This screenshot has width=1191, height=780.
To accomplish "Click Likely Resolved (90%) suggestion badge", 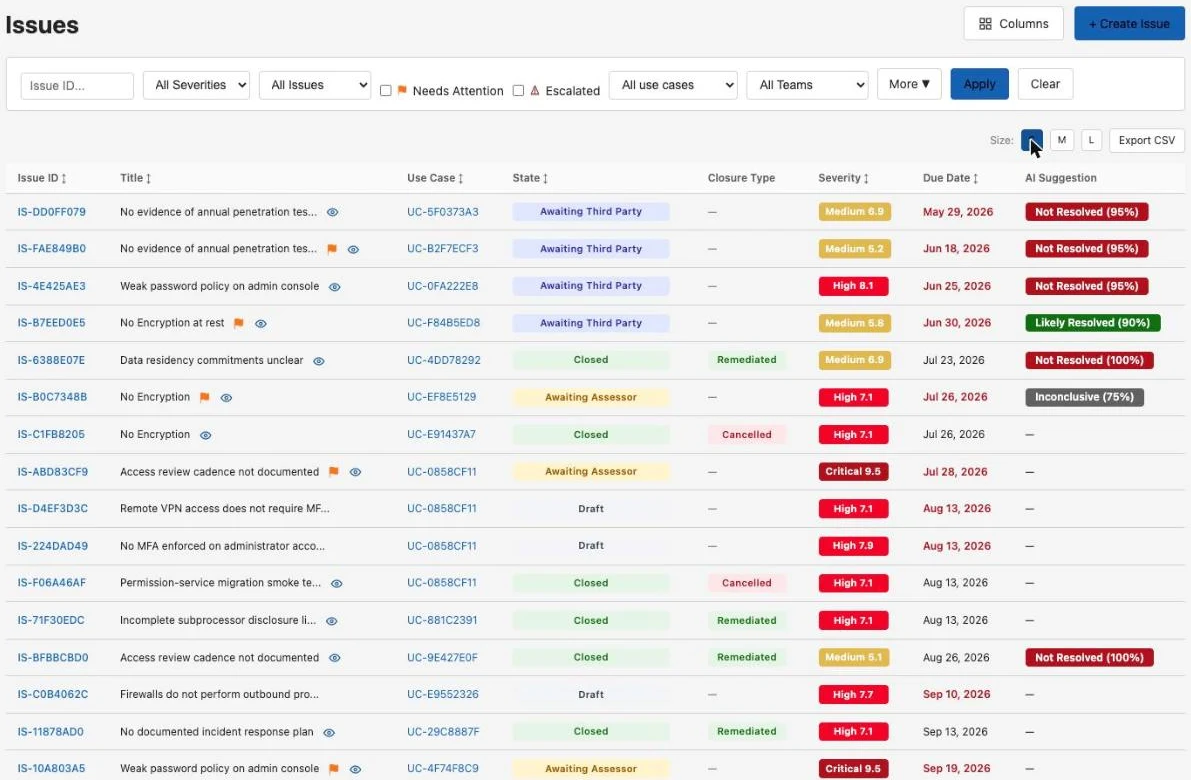I will [x=1092, y=323].
